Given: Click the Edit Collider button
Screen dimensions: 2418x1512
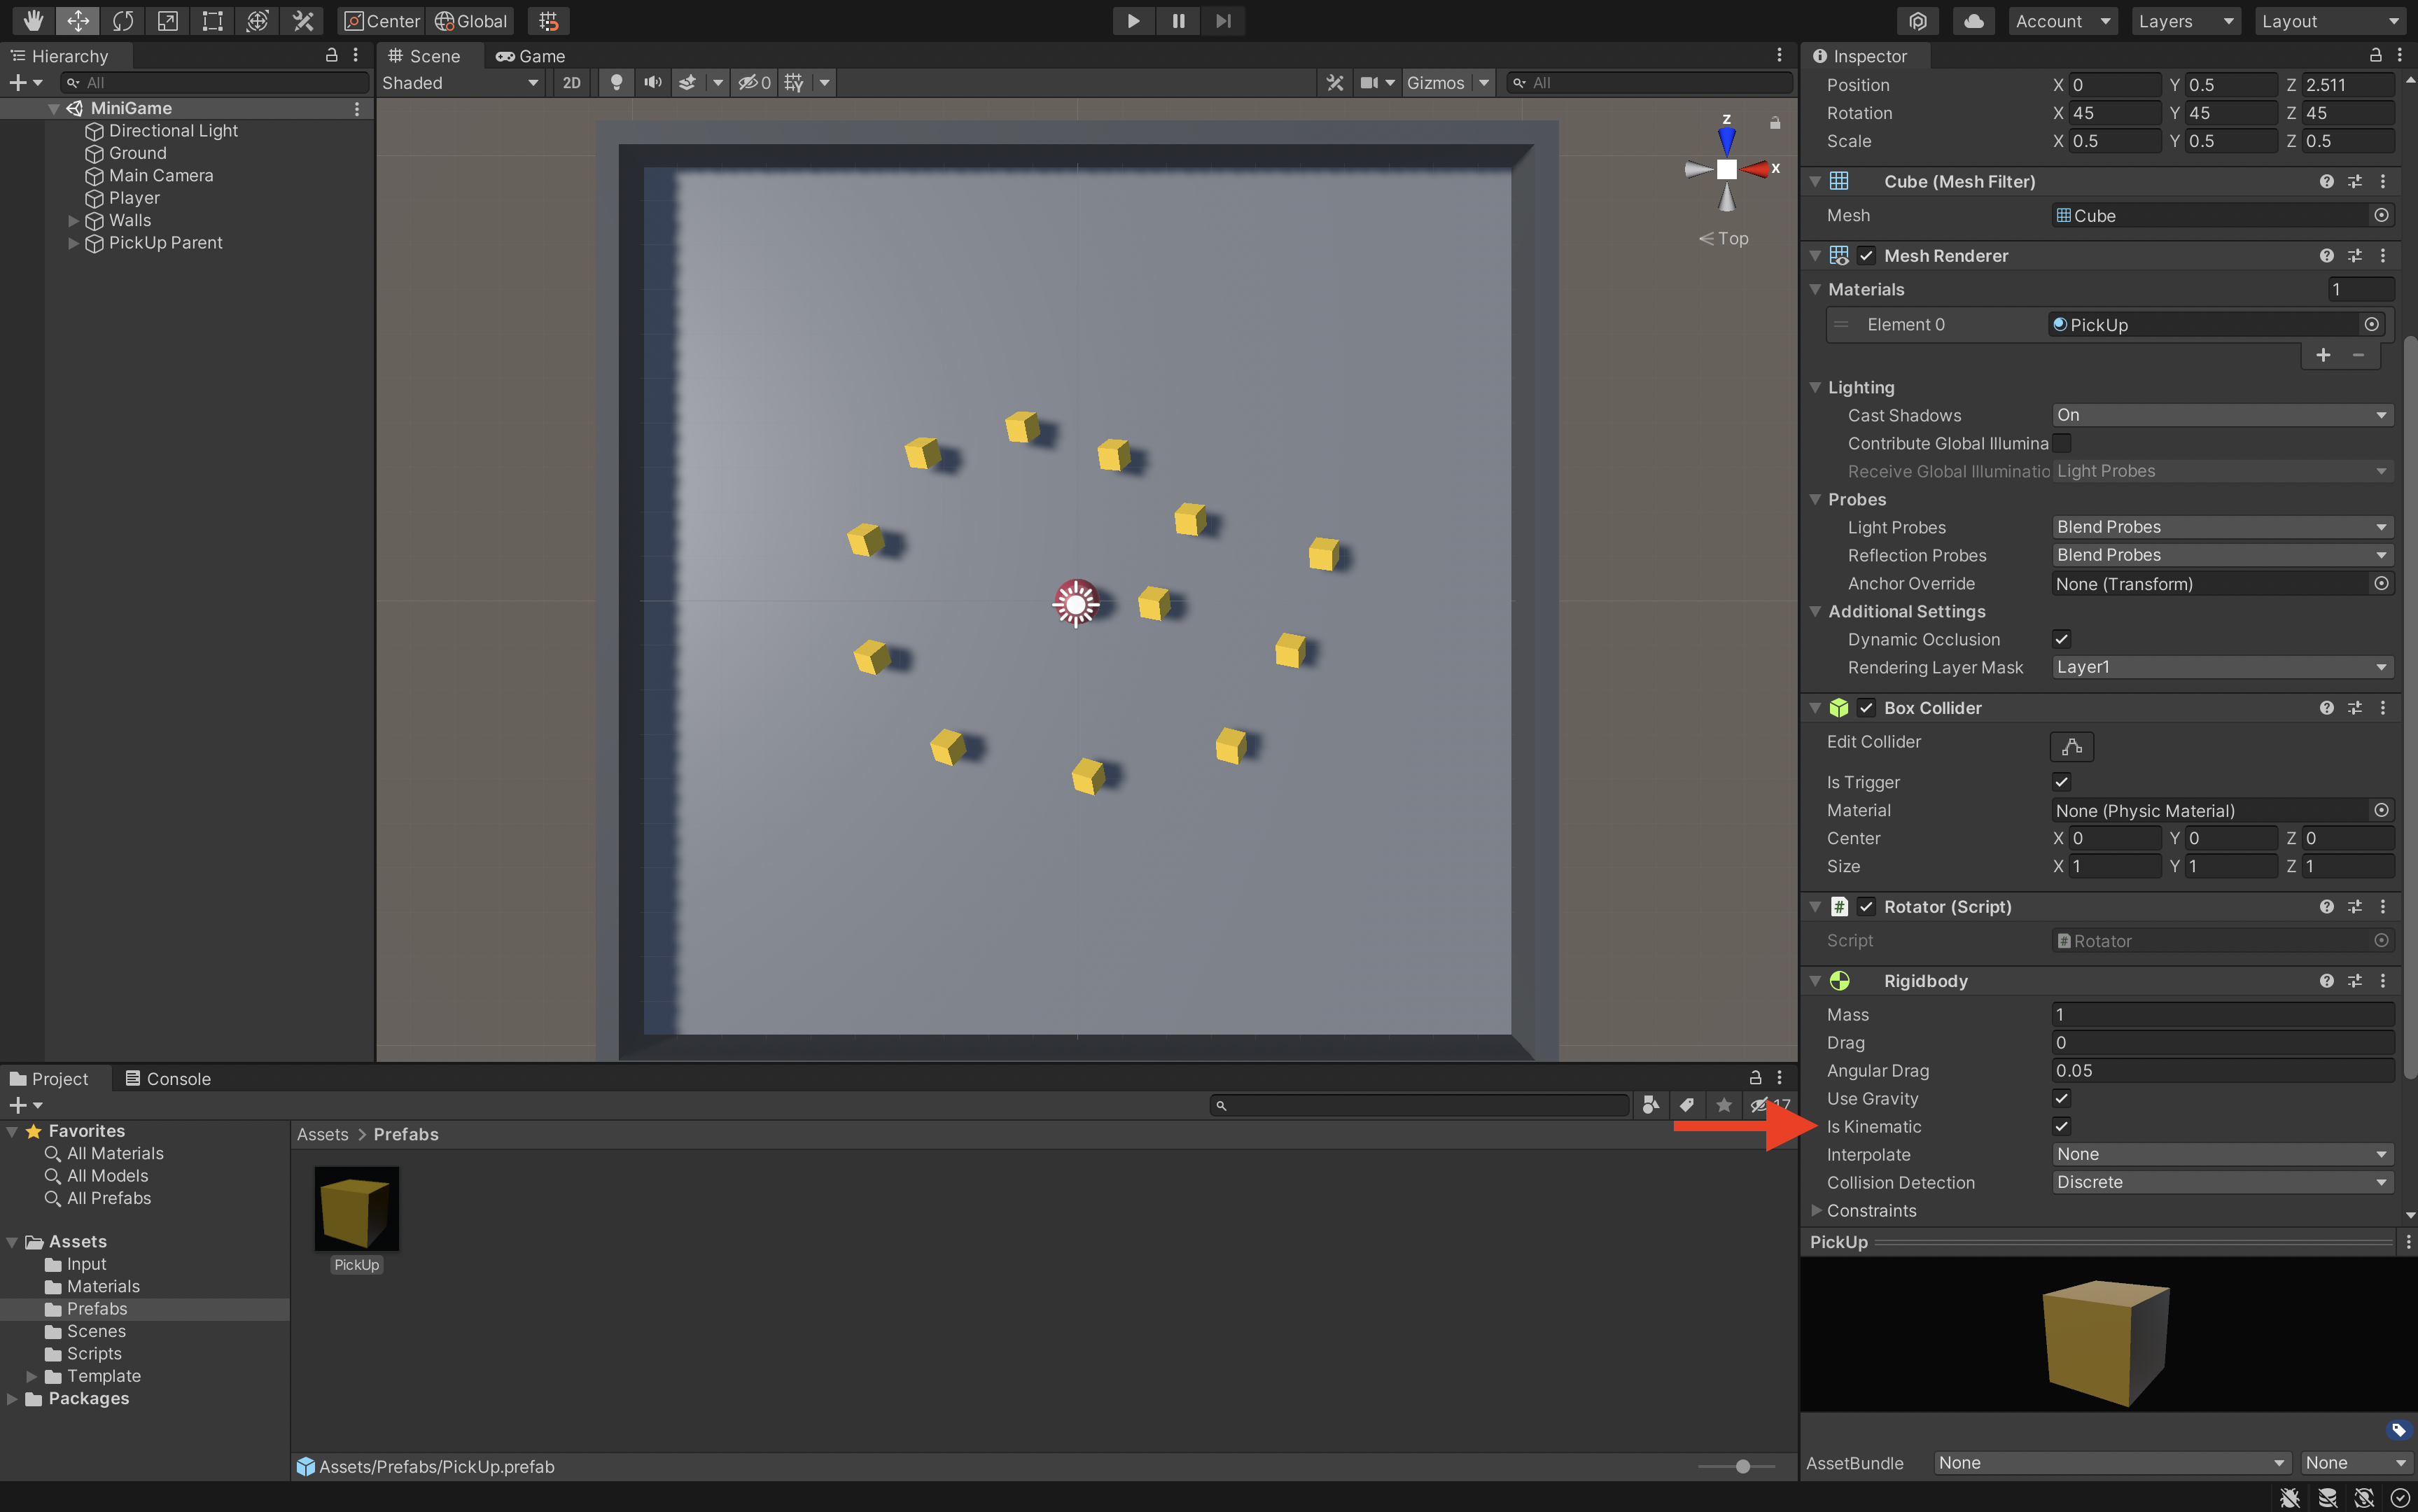Looking at the screenshot, I should pos(2071,746).
